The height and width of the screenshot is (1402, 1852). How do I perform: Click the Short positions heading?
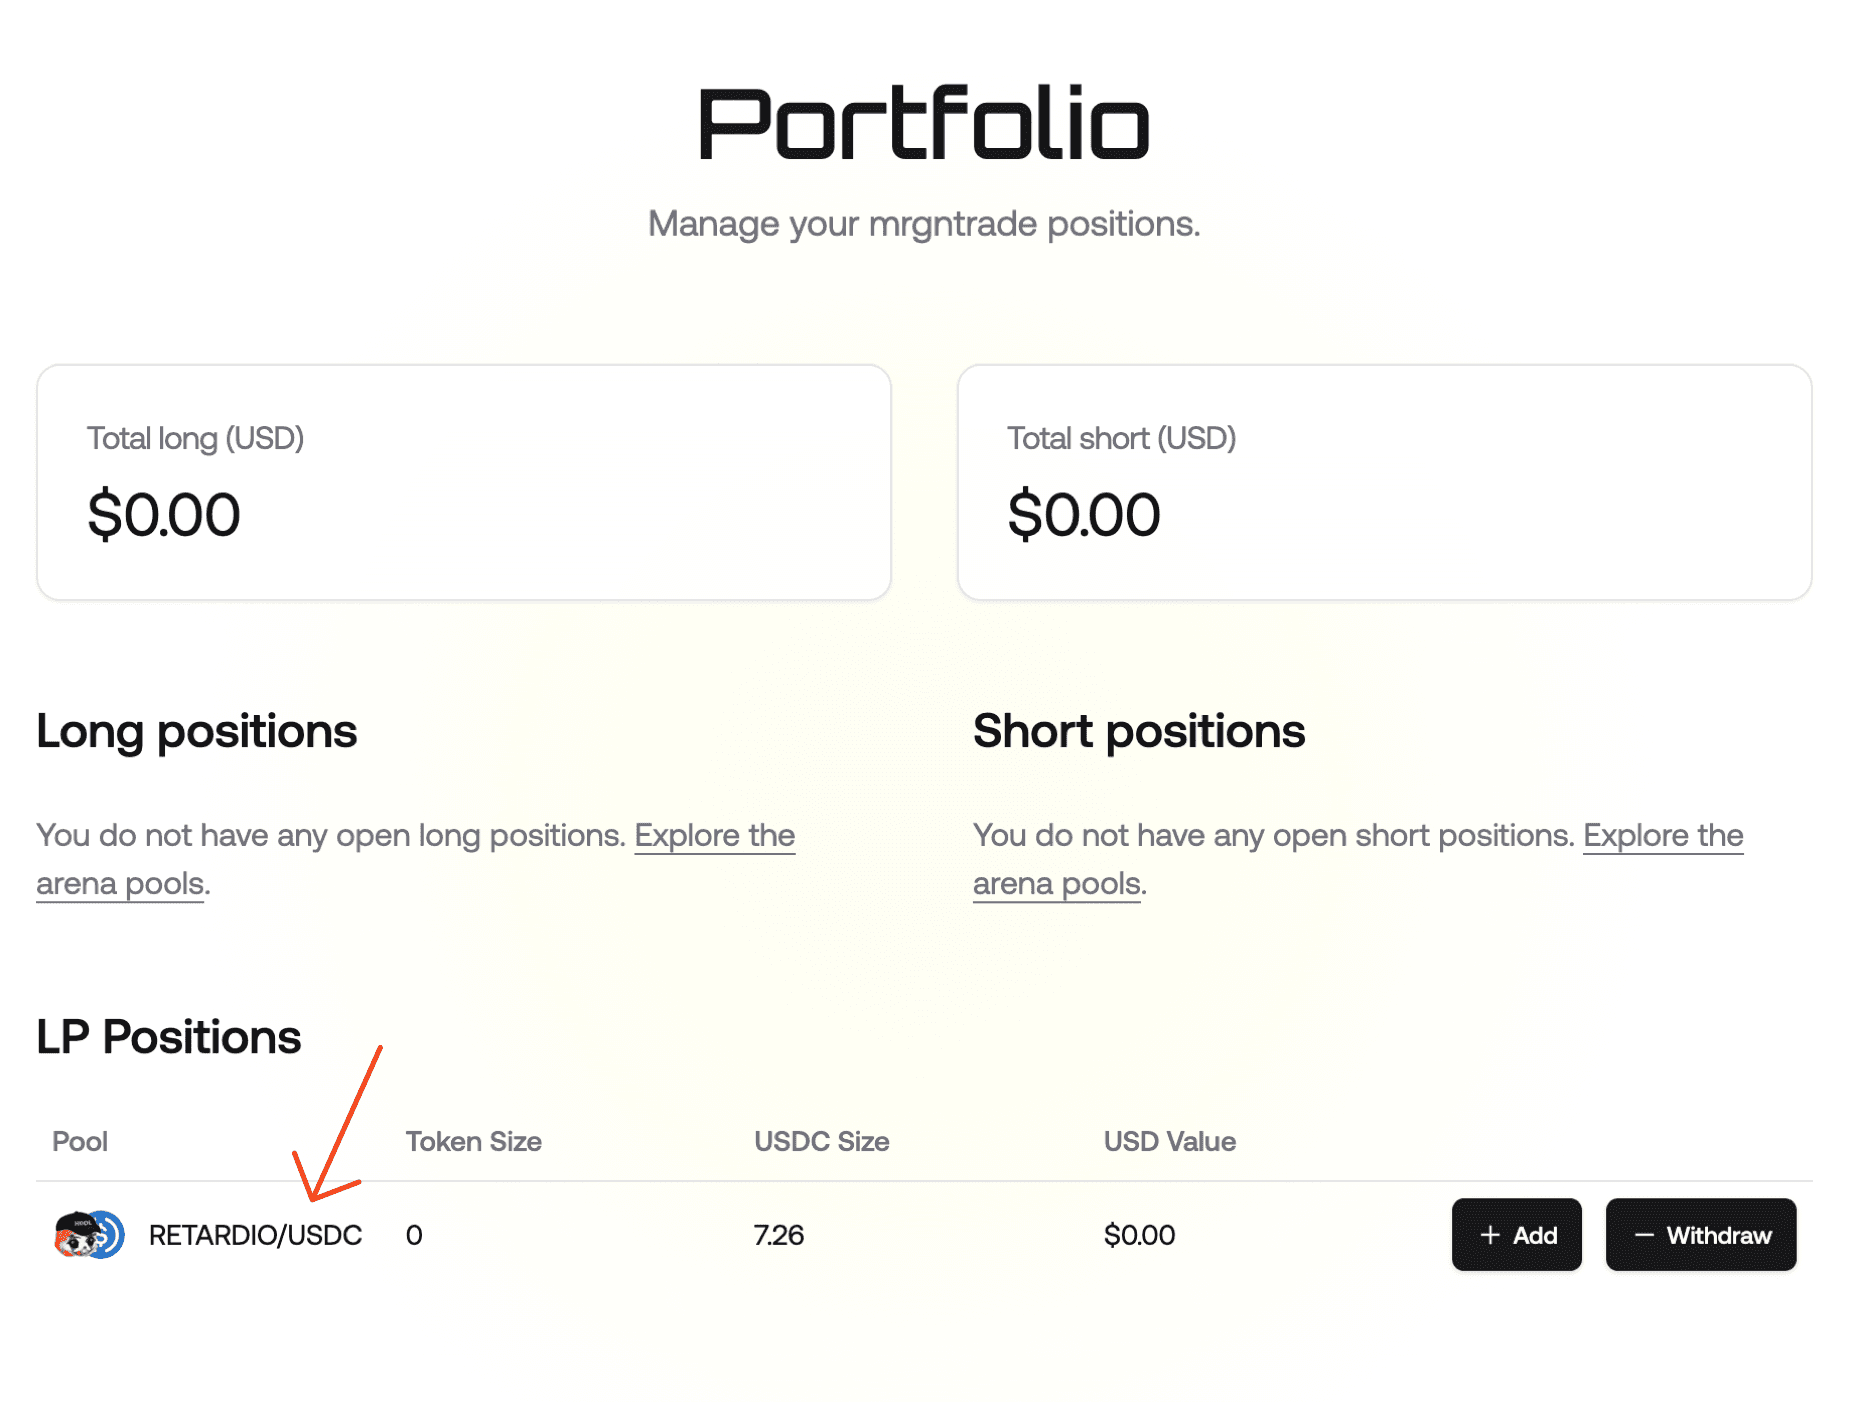[1139, 731]
